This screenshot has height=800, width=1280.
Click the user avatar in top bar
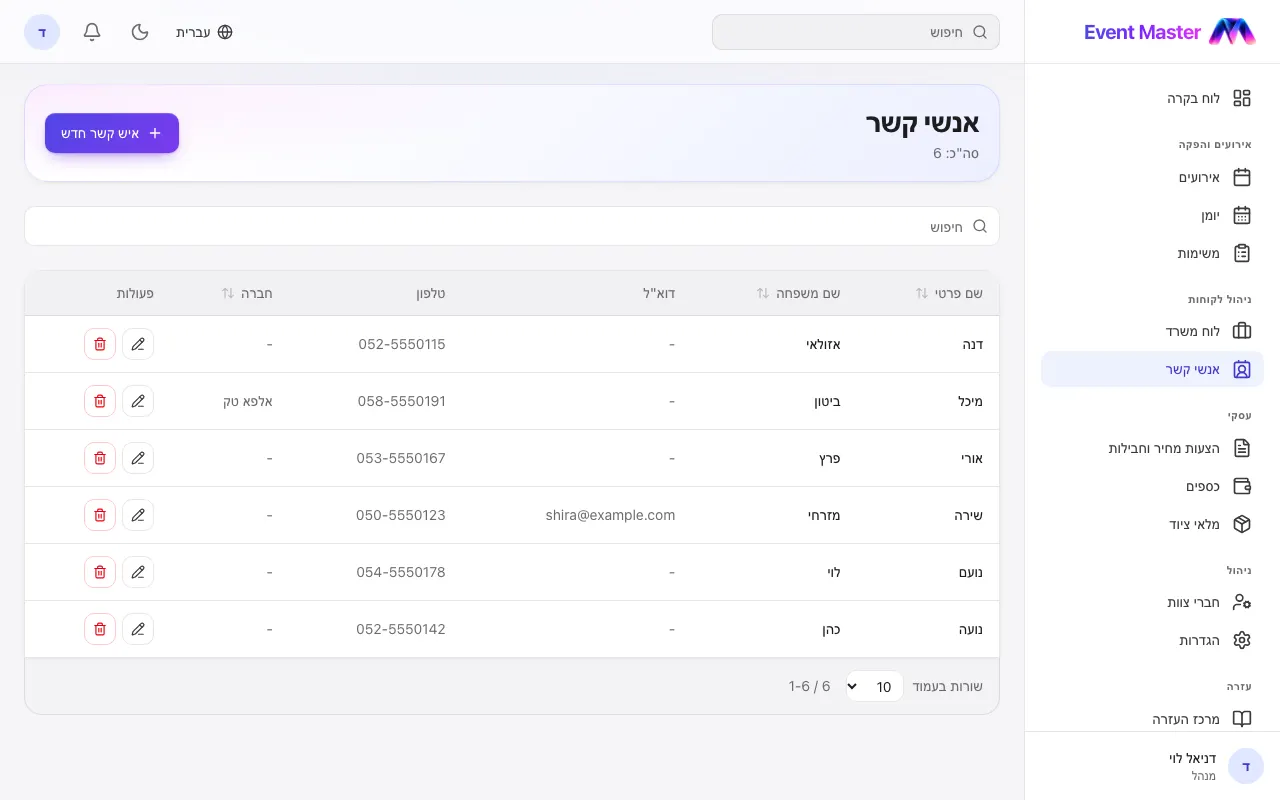pyautogui.click(x=42, y=32)
